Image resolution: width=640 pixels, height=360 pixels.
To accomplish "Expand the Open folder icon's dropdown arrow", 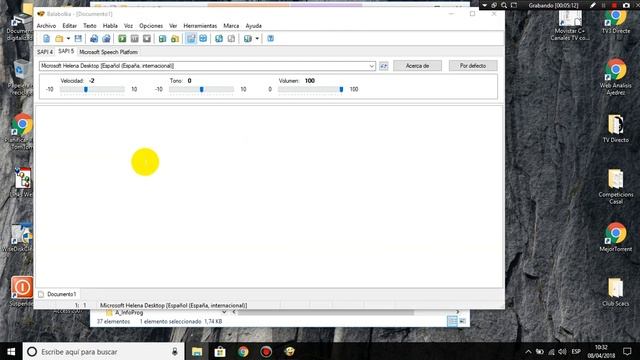I will [68, 39].
